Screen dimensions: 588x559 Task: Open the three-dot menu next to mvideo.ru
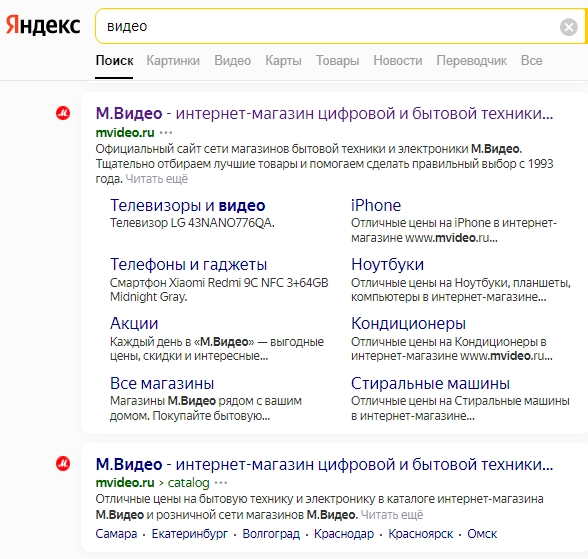[166, 132]
